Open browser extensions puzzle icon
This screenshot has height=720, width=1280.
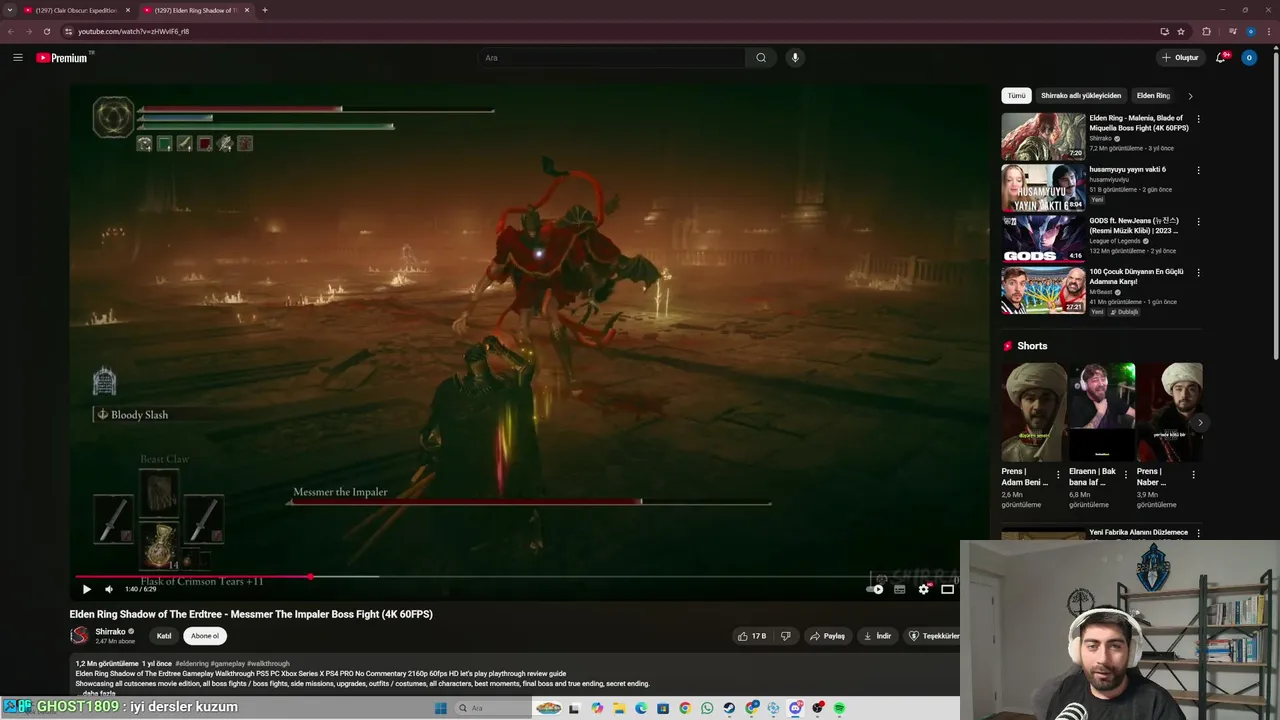[x=1206, y=31]
